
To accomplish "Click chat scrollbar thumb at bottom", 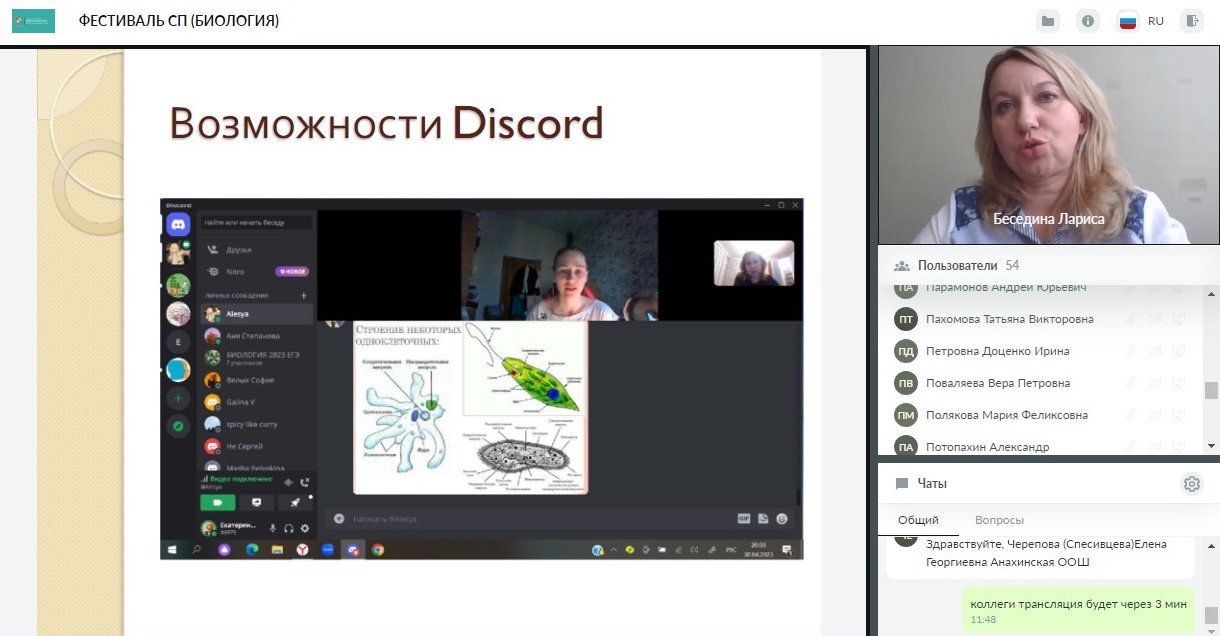I will click(1211, 615).
